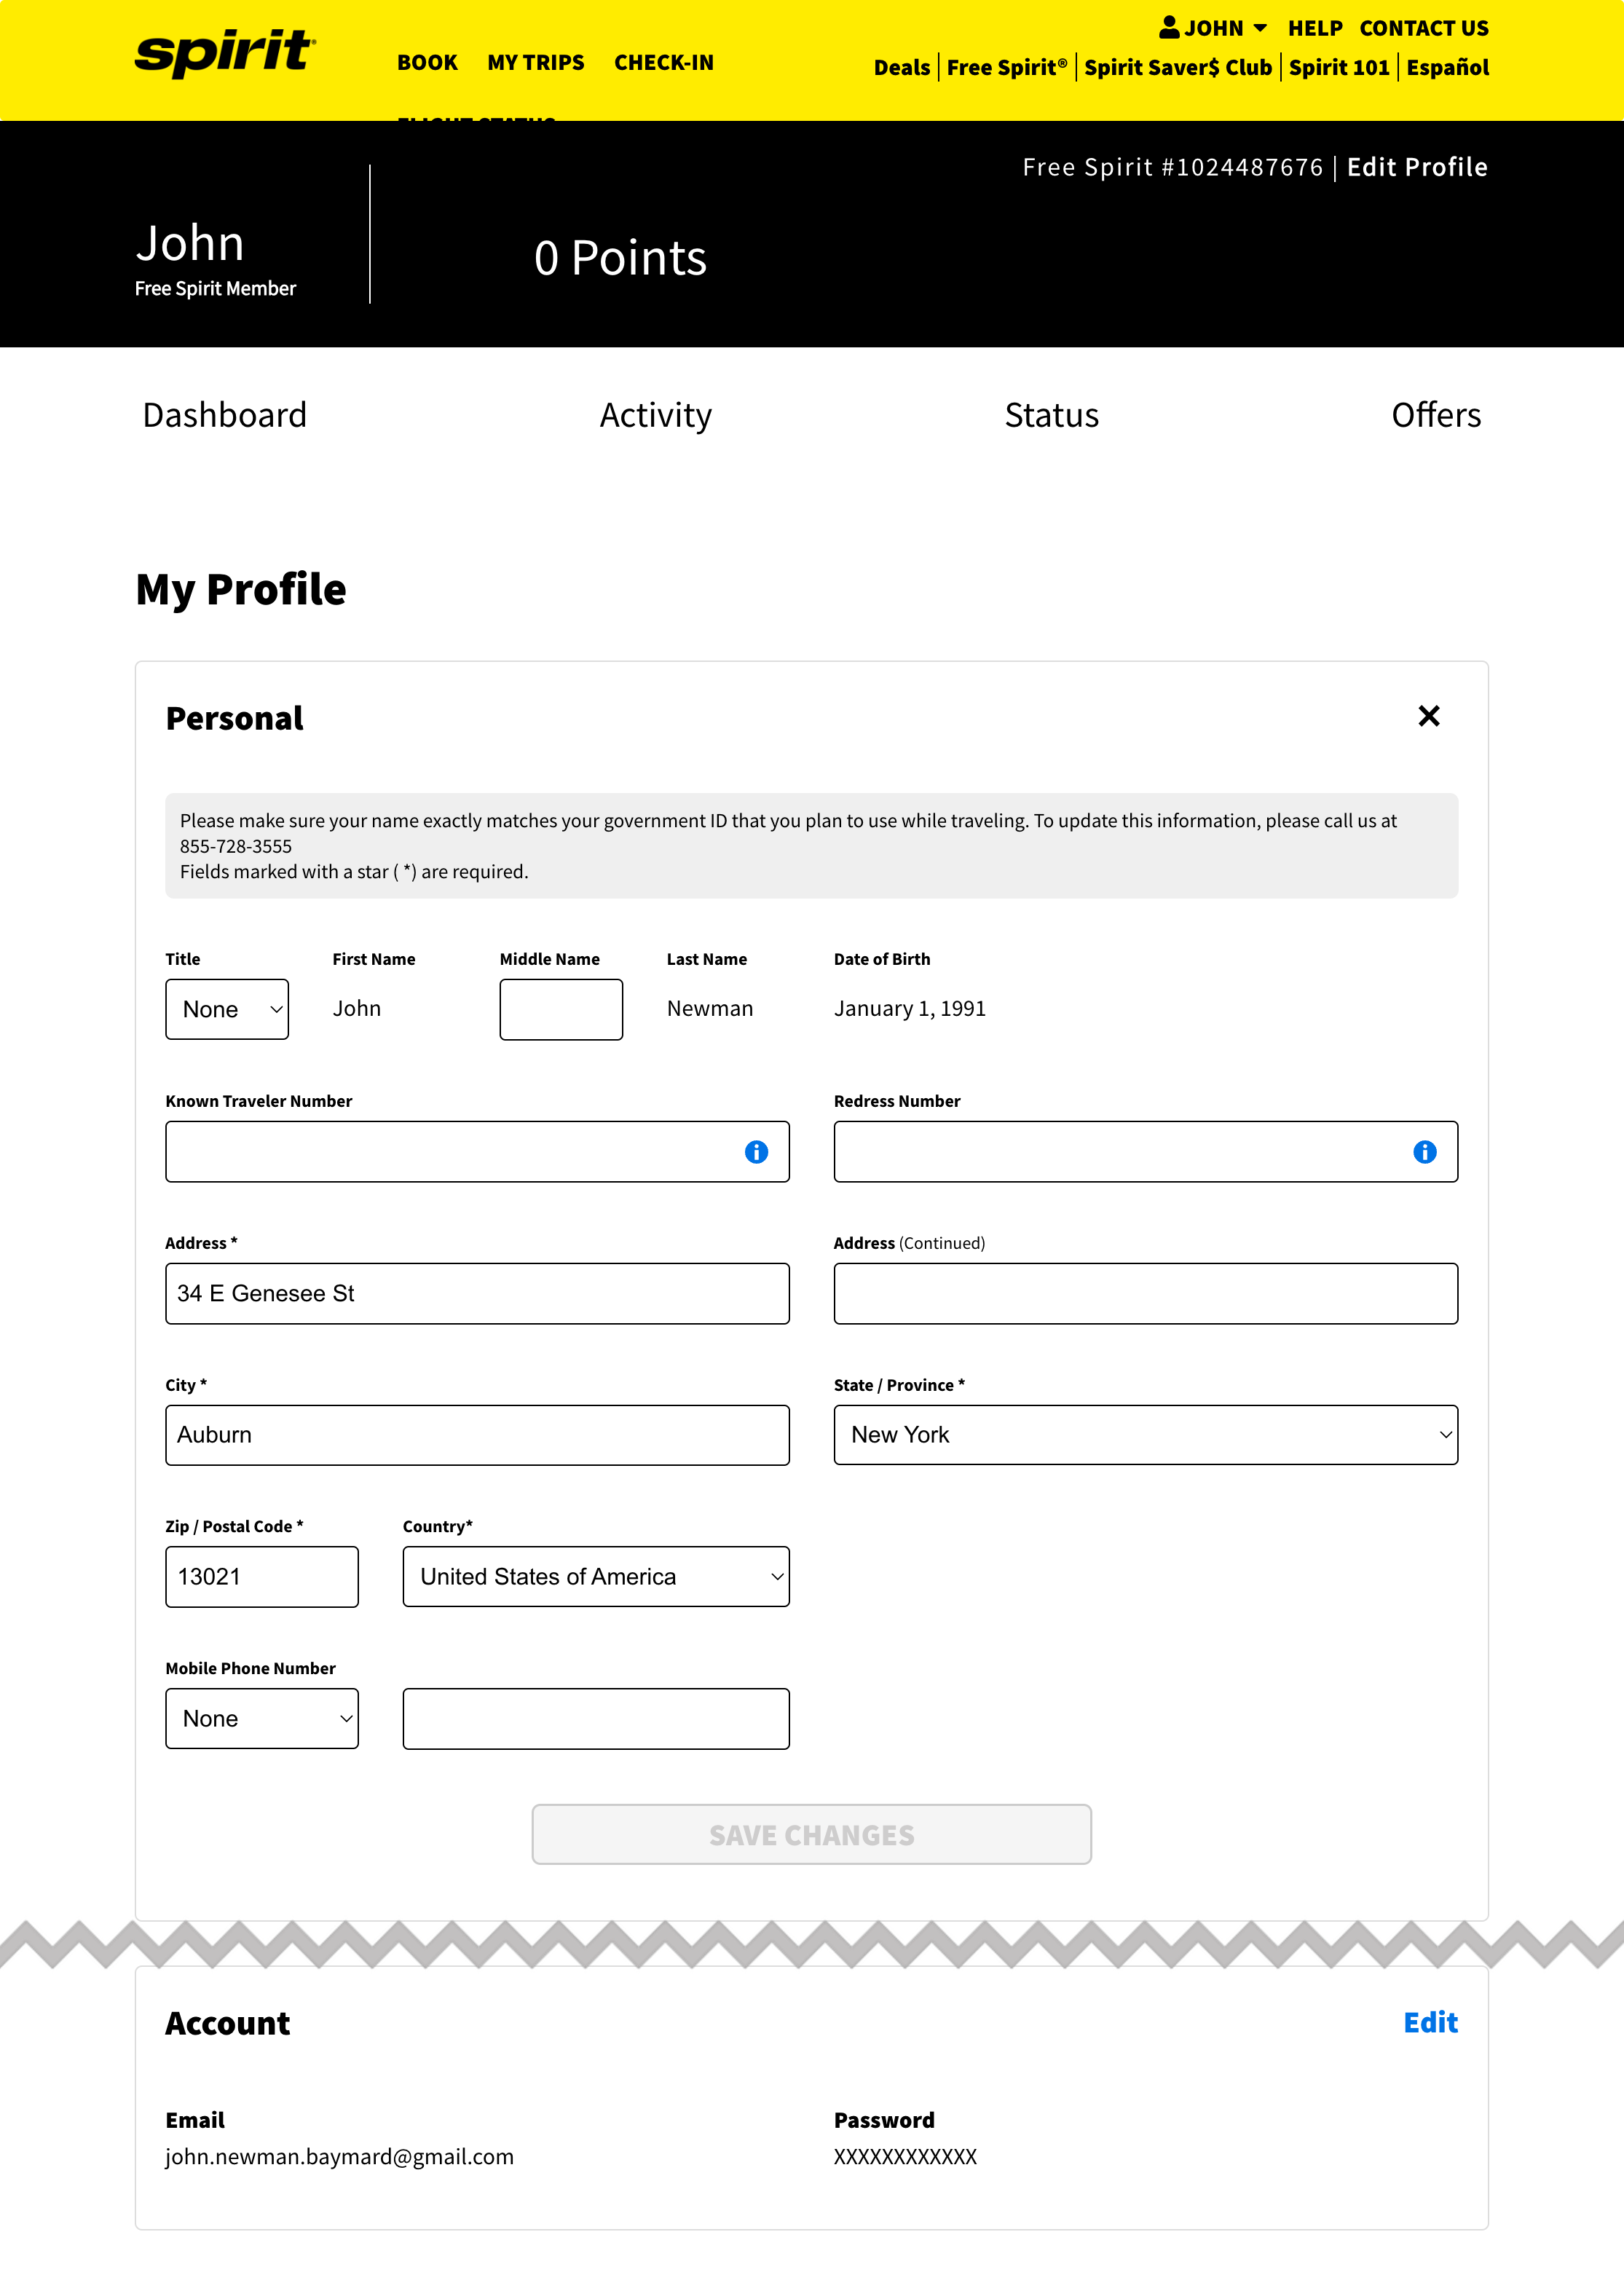Click Edit in the Account section
Image resolution: width=1624 pixels, height=2272 pixels.
click(x=1430, y=2022)
